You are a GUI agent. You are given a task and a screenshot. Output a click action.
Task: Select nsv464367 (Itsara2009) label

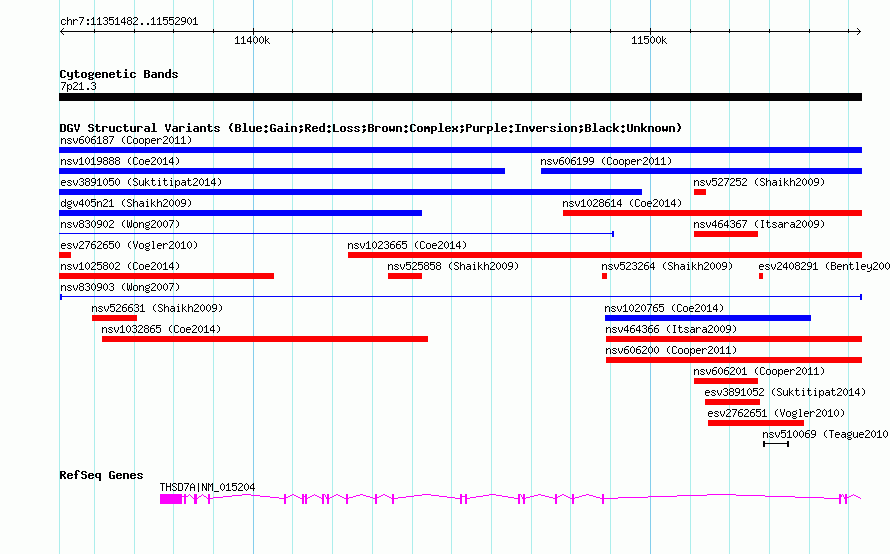tap(759, 224)
